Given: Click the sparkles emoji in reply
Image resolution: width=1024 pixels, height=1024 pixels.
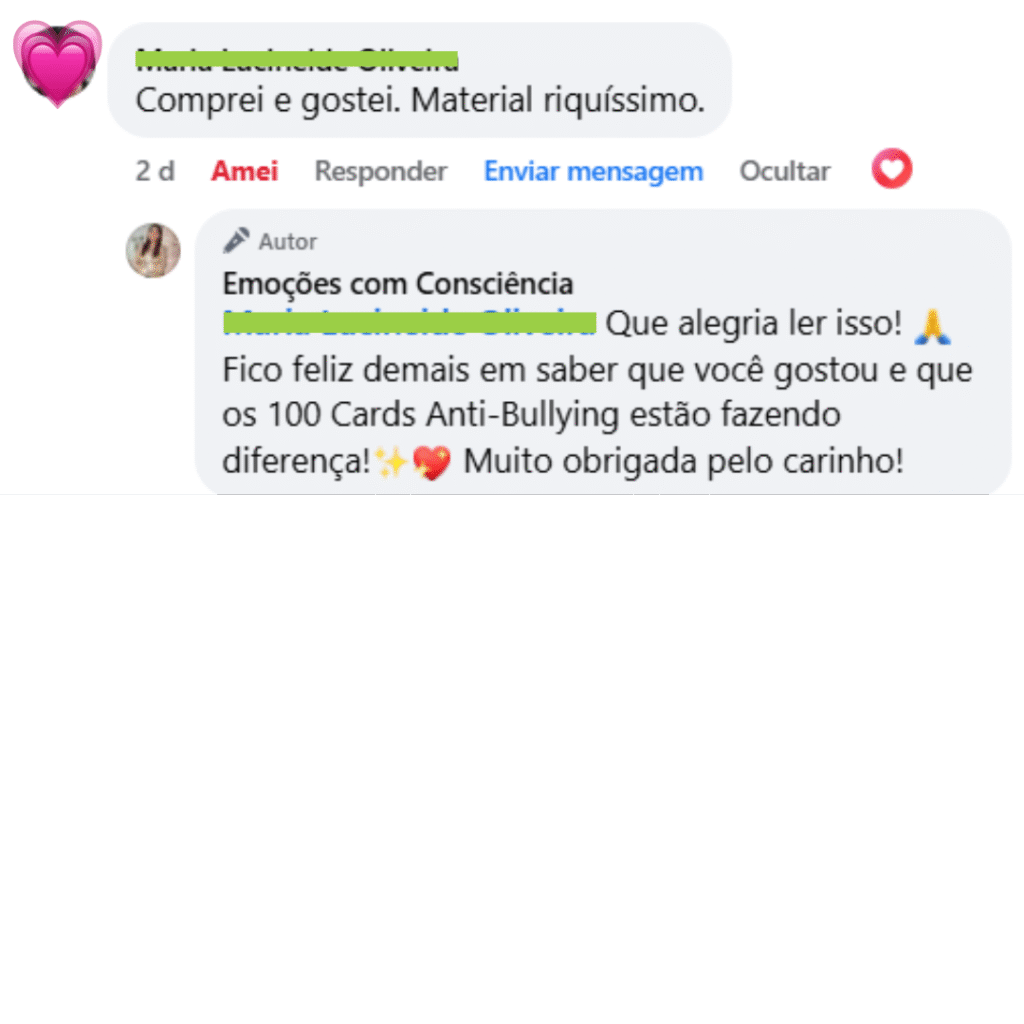Looking at the screenshot, I should (x=391, y=463).
